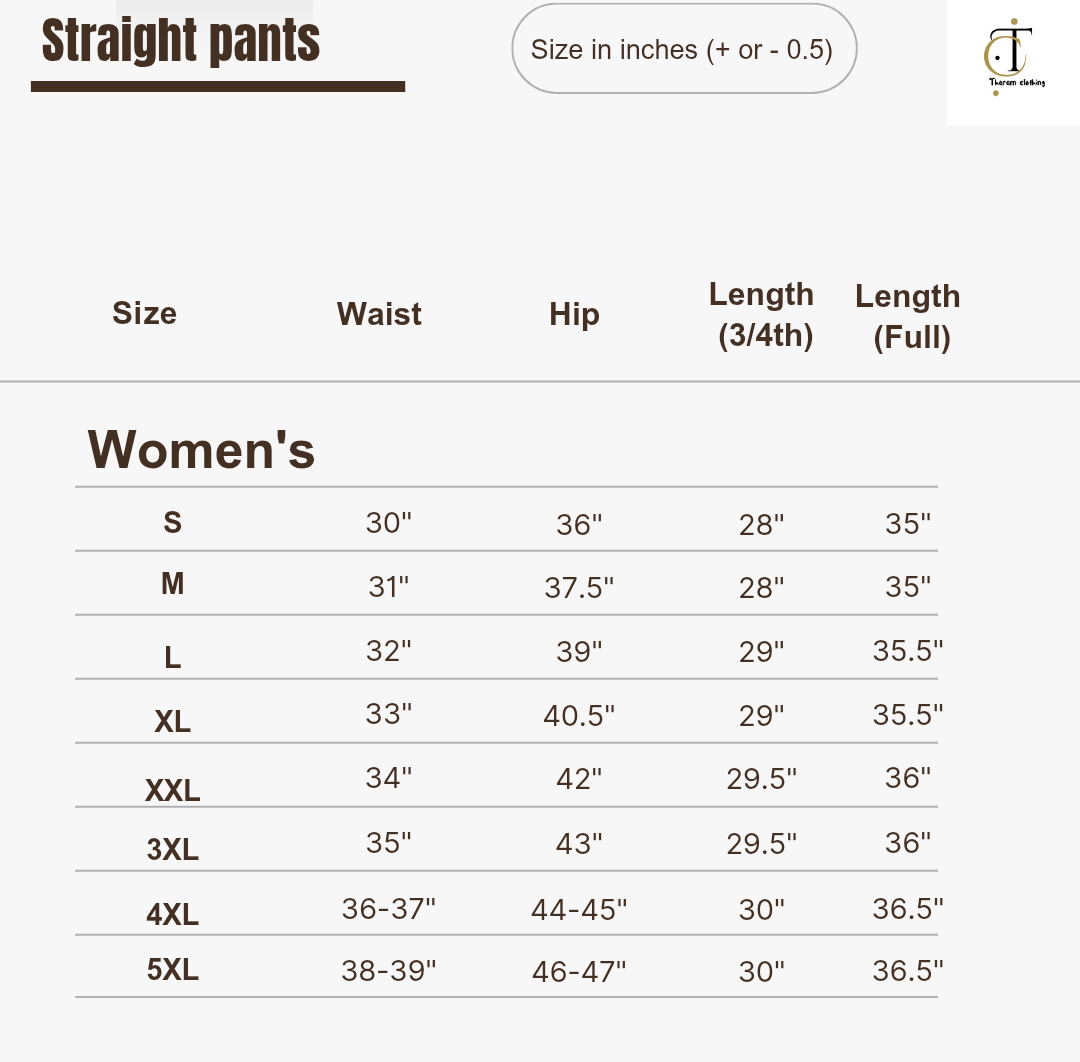Click the Length (Full) column header
This screenshot has width=1080, height=1062.
(x=908, y=316)
